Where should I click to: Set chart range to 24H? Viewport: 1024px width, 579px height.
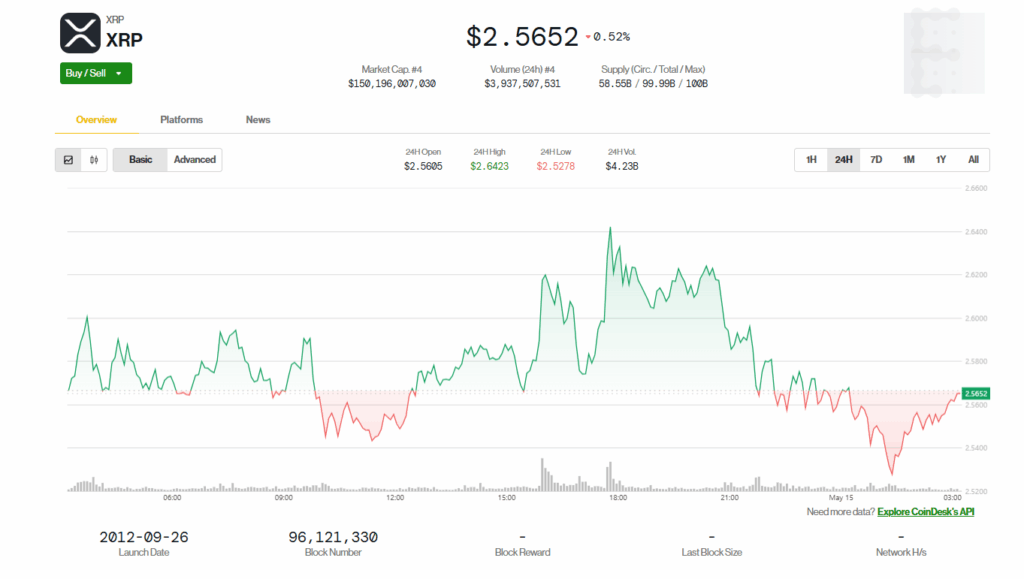tap(843, 160)
